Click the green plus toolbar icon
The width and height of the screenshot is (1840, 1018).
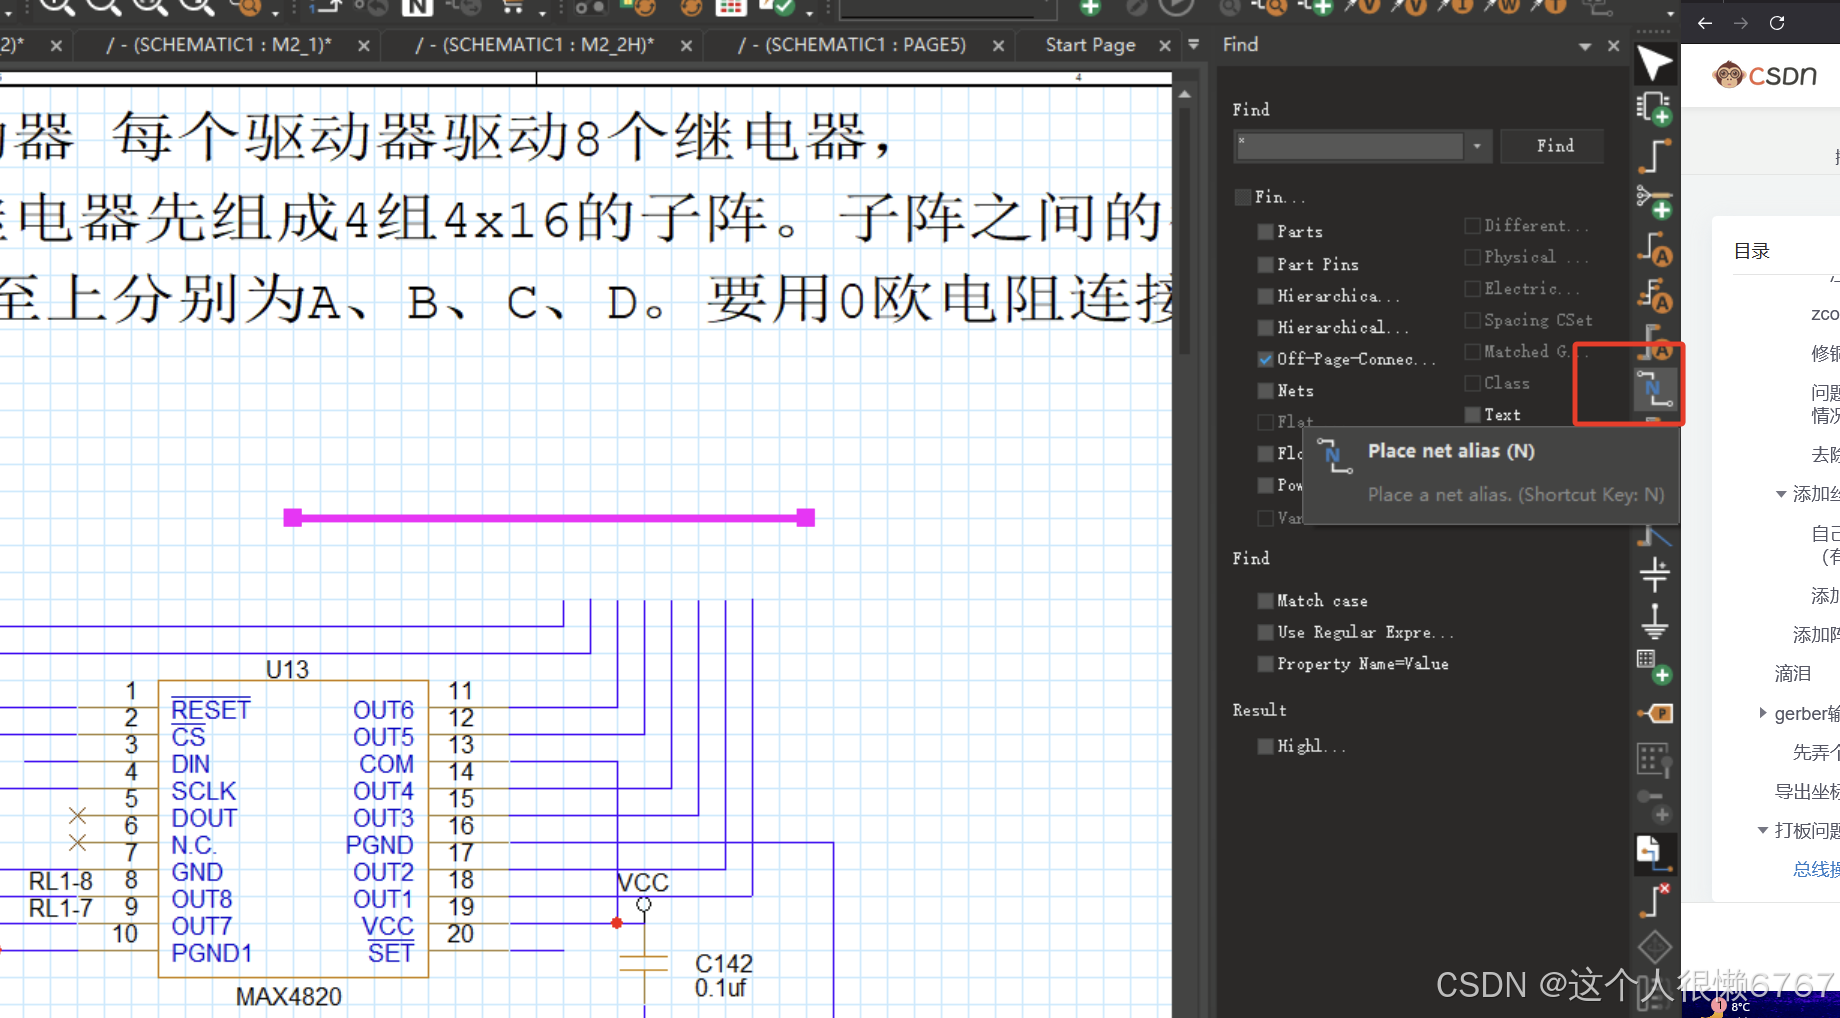click(1090, 7)
